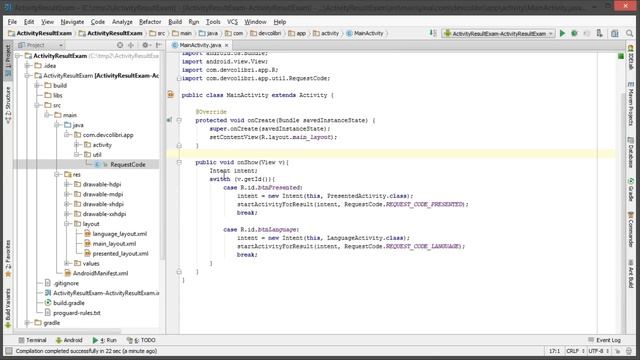Collapse the ActivityResultExam root node

pyautogui.click(x=18, y=56)
